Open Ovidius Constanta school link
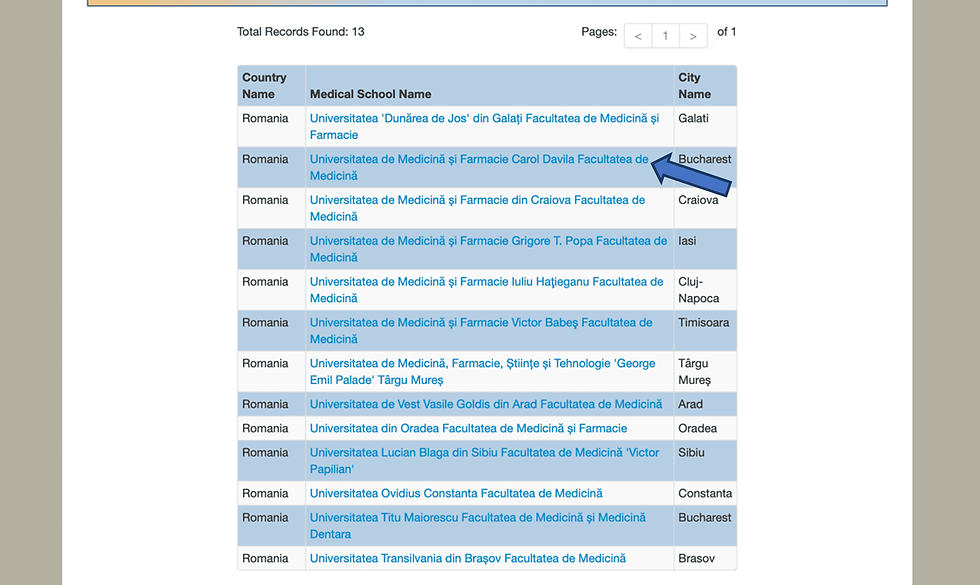 [x=456, y=493]
